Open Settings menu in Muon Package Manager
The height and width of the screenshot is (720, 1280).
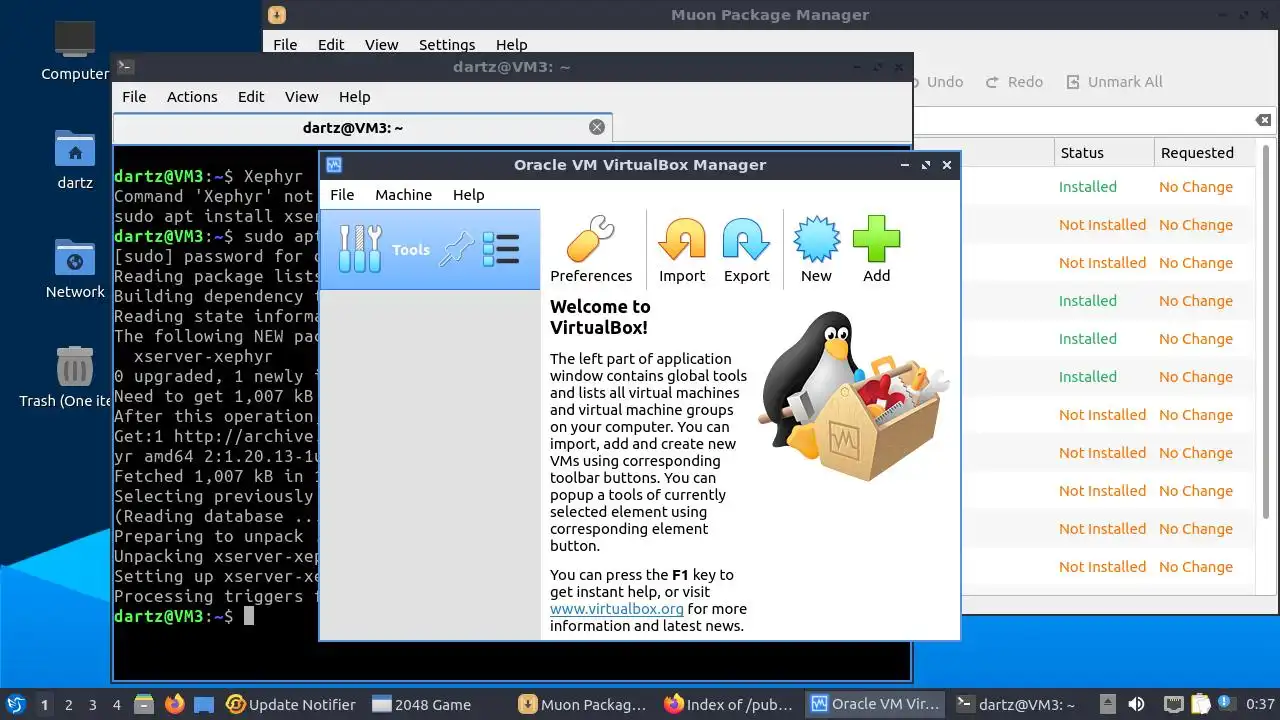pos(447,45)
